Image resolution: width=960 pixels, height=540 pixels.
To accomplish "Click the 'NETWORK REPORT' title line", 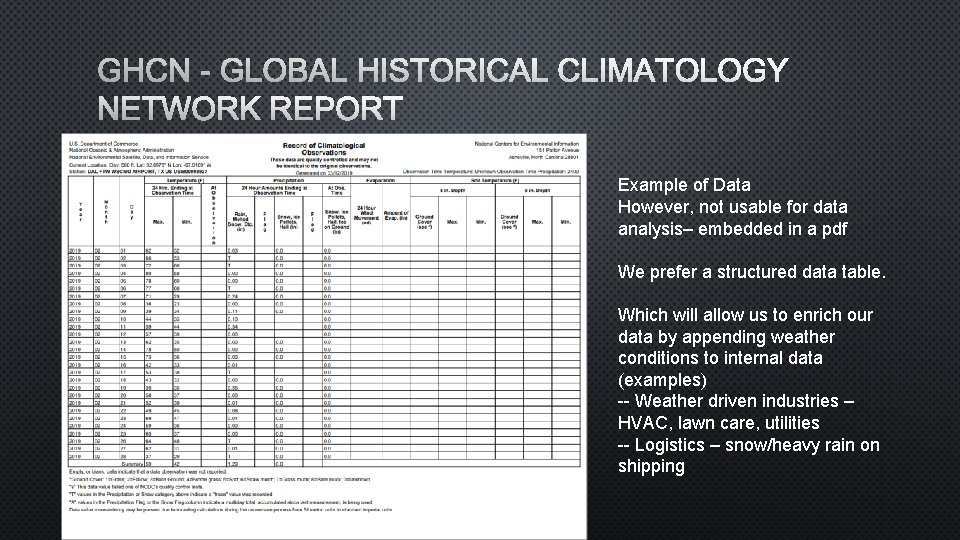I will [x=250, y=108].
